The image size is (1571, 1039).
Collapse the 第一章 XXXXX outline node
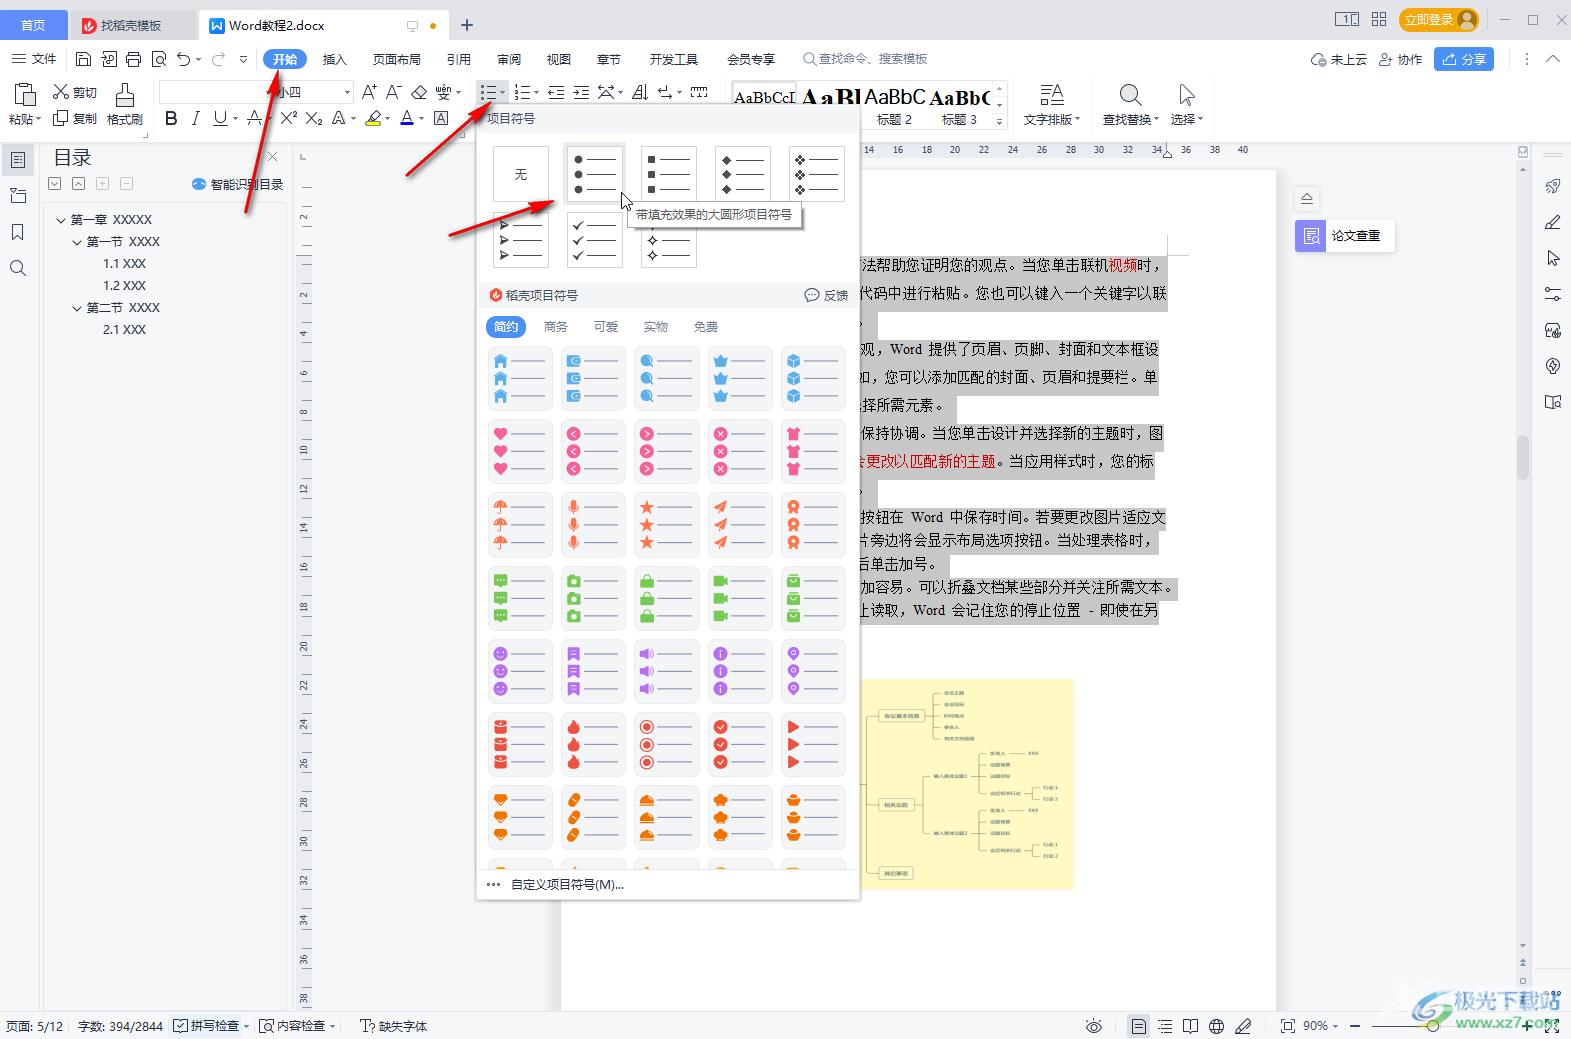pyautogui.click(x=61, y=220)
